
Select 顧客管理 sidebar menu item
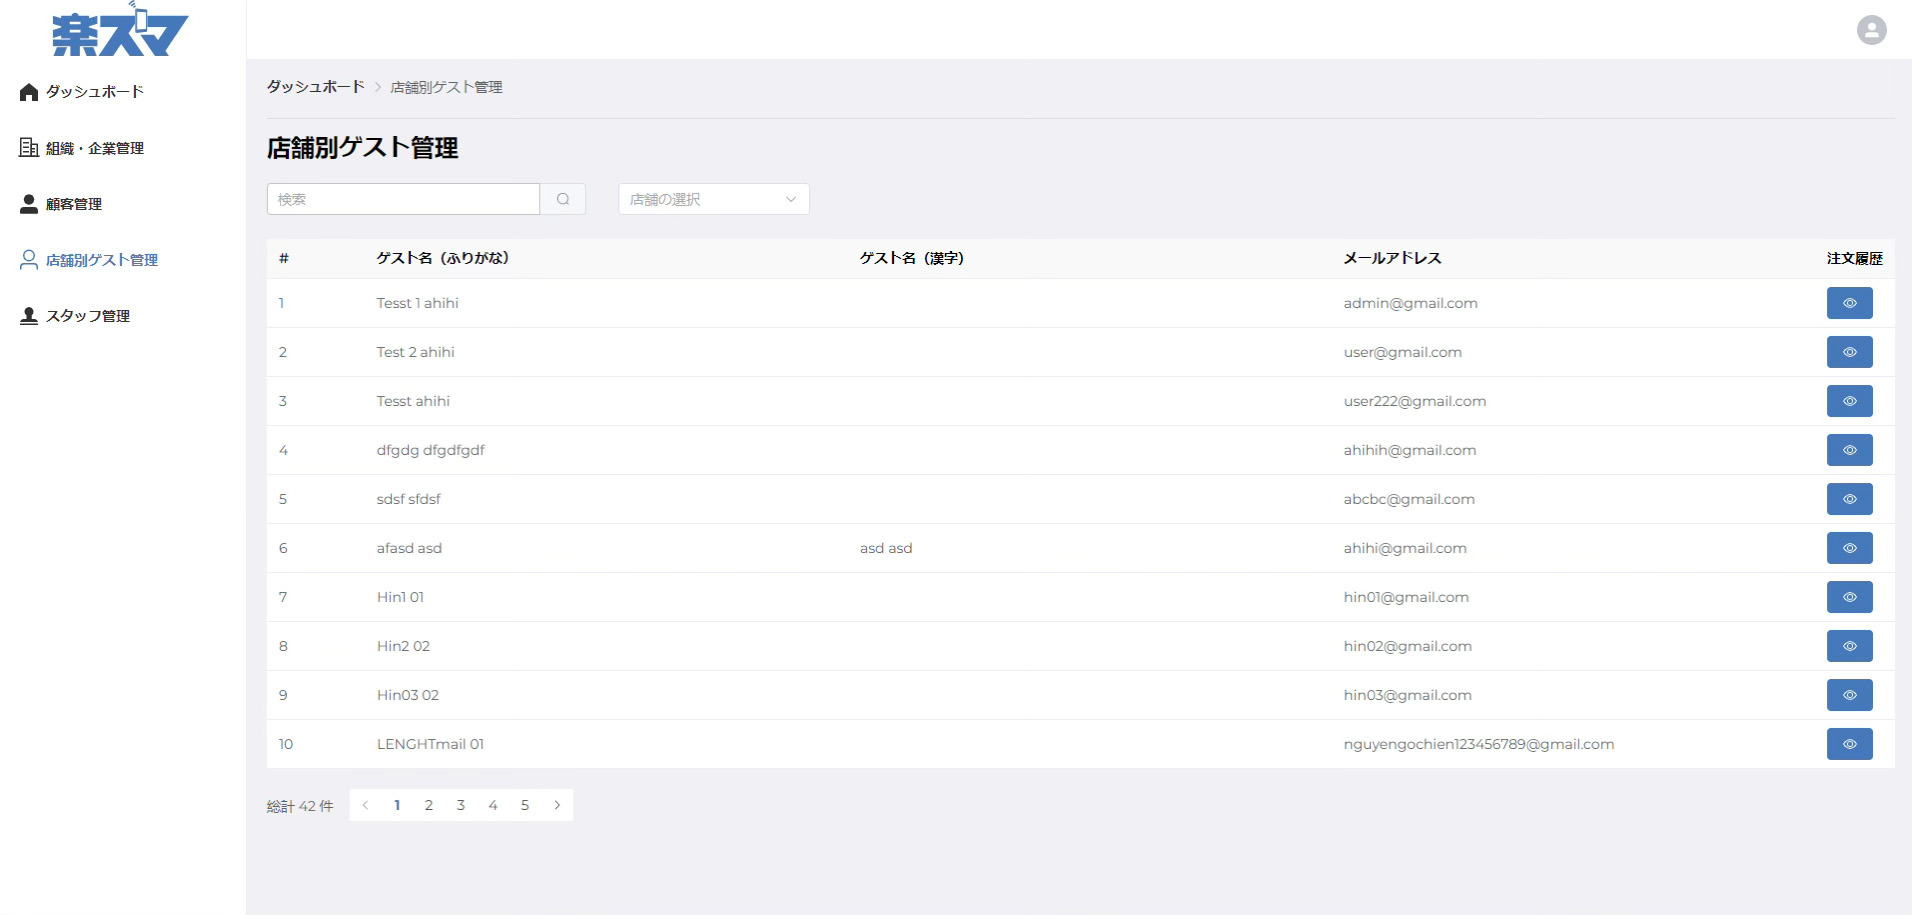[x=73, y=204]
